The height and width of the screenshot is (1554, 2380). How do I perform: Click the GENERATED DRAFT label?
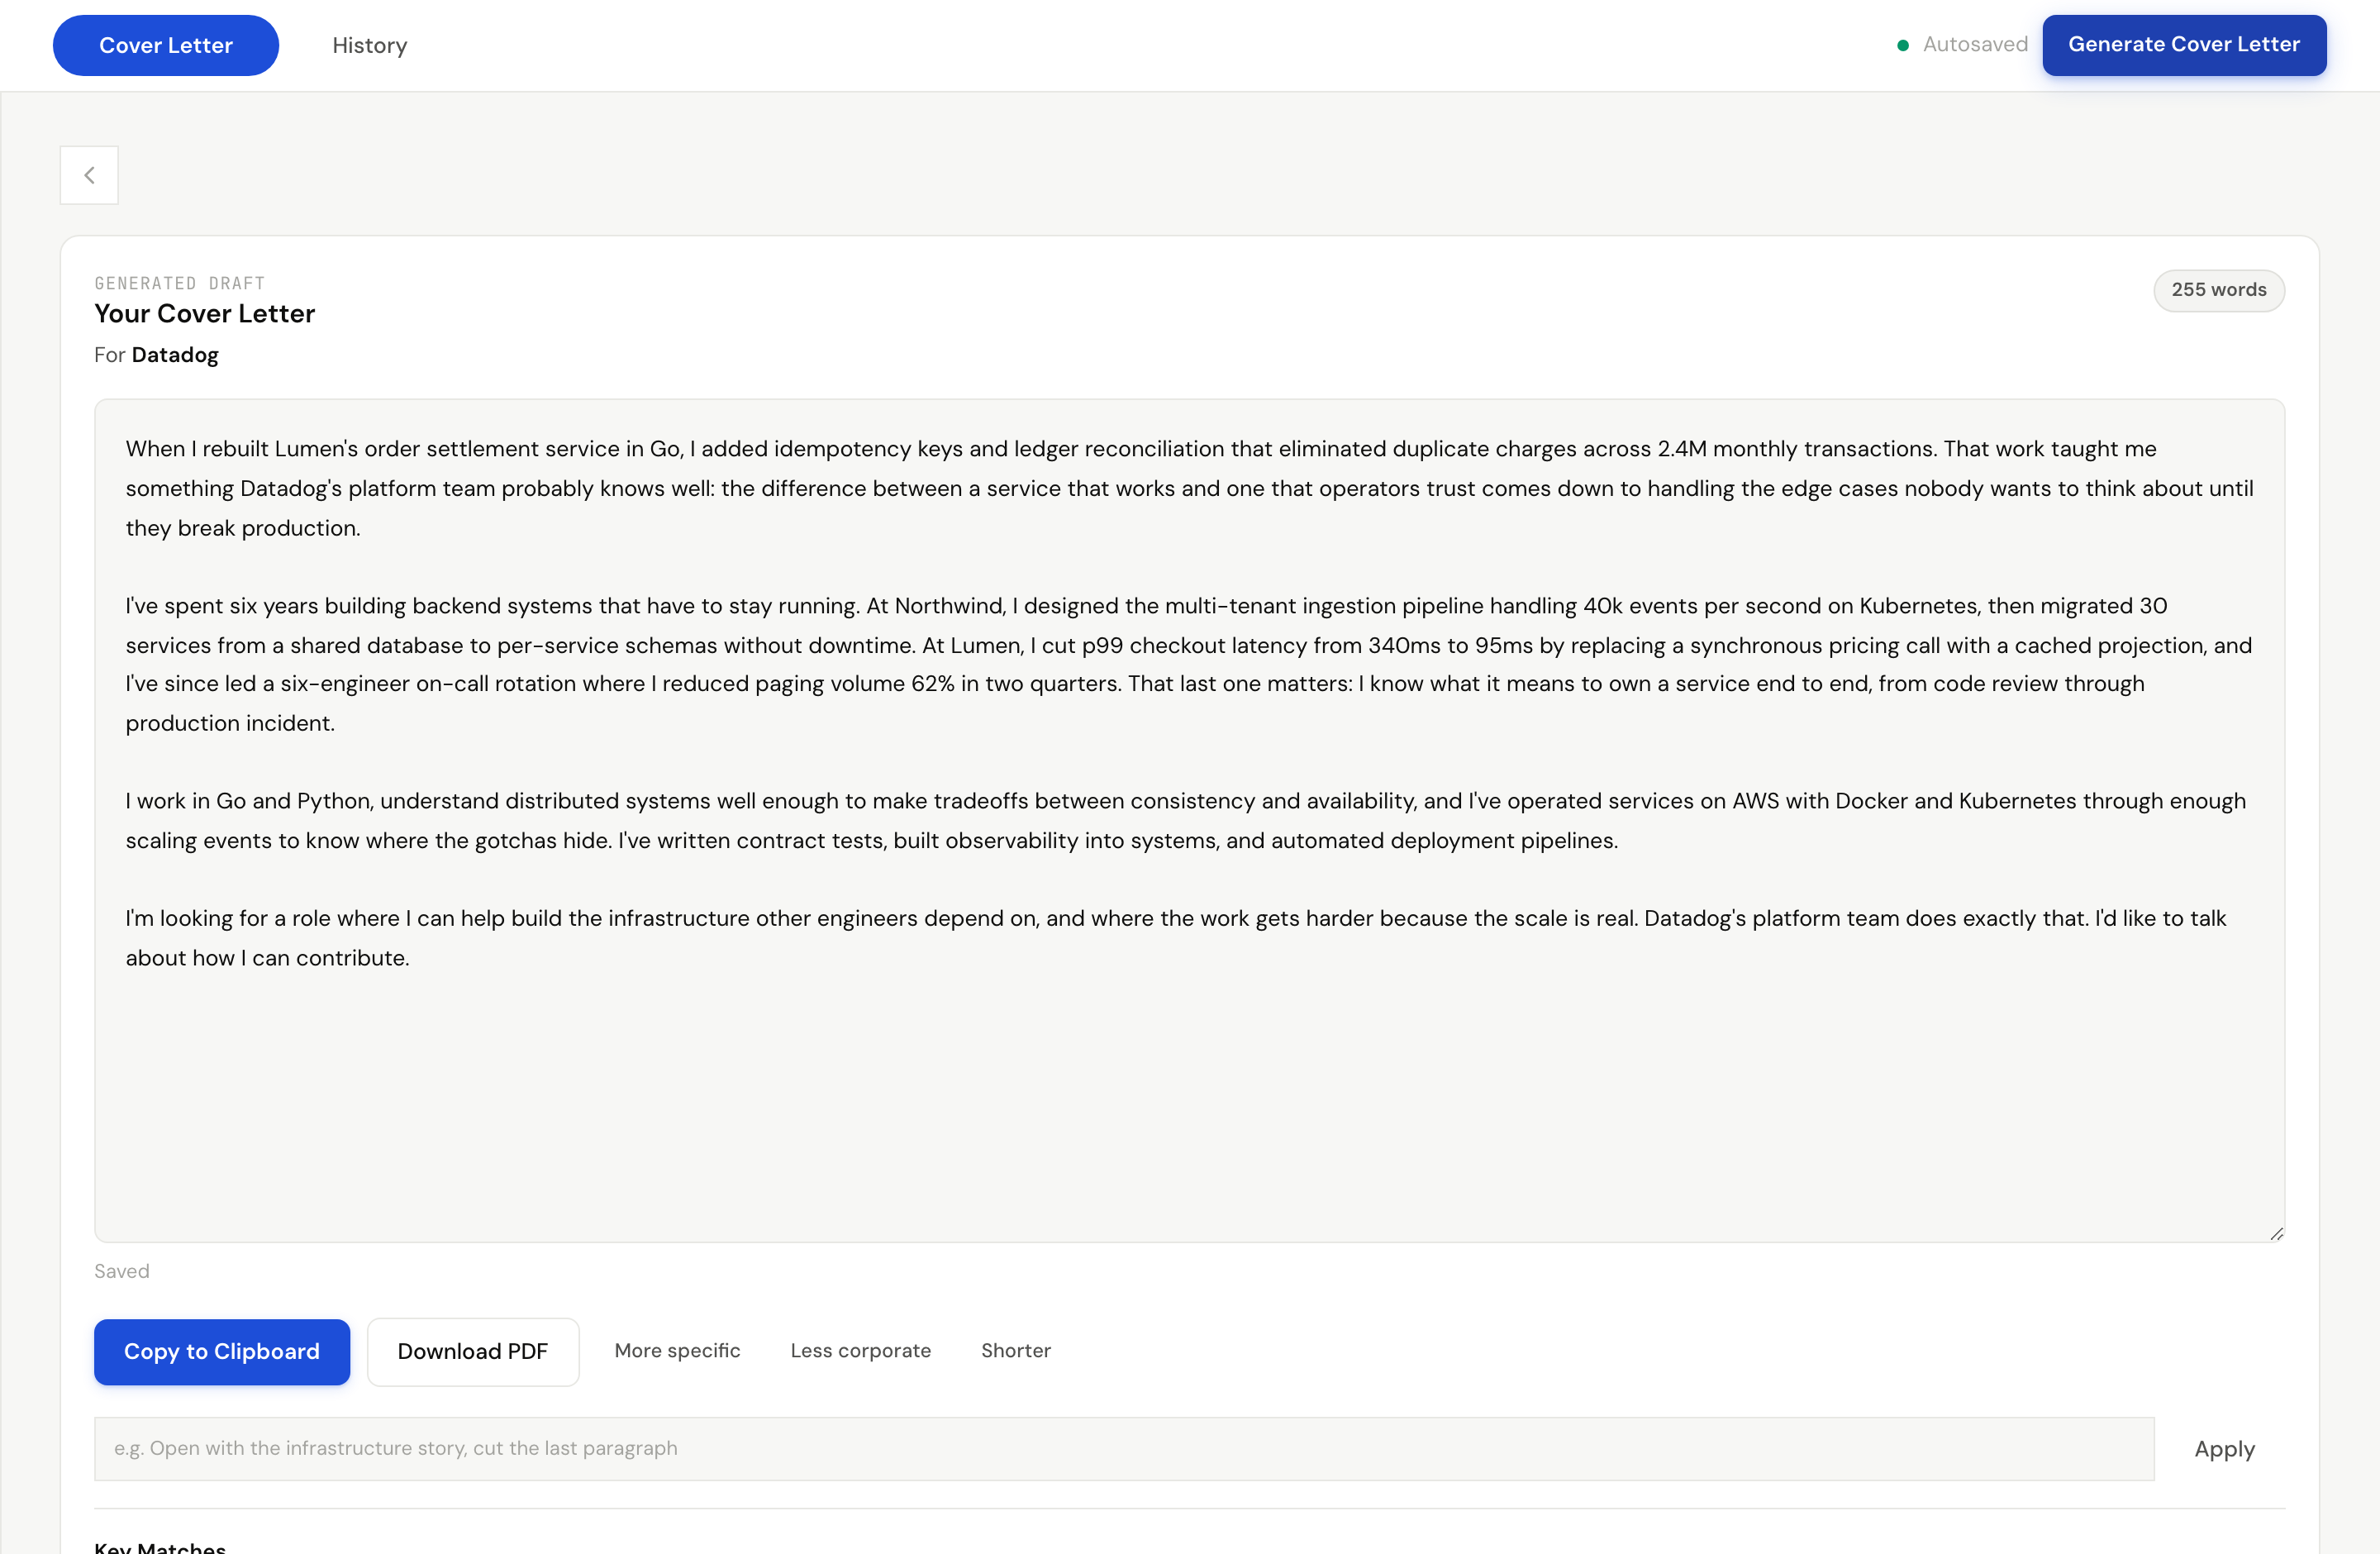pyautogui.click(x=180, y=283)
